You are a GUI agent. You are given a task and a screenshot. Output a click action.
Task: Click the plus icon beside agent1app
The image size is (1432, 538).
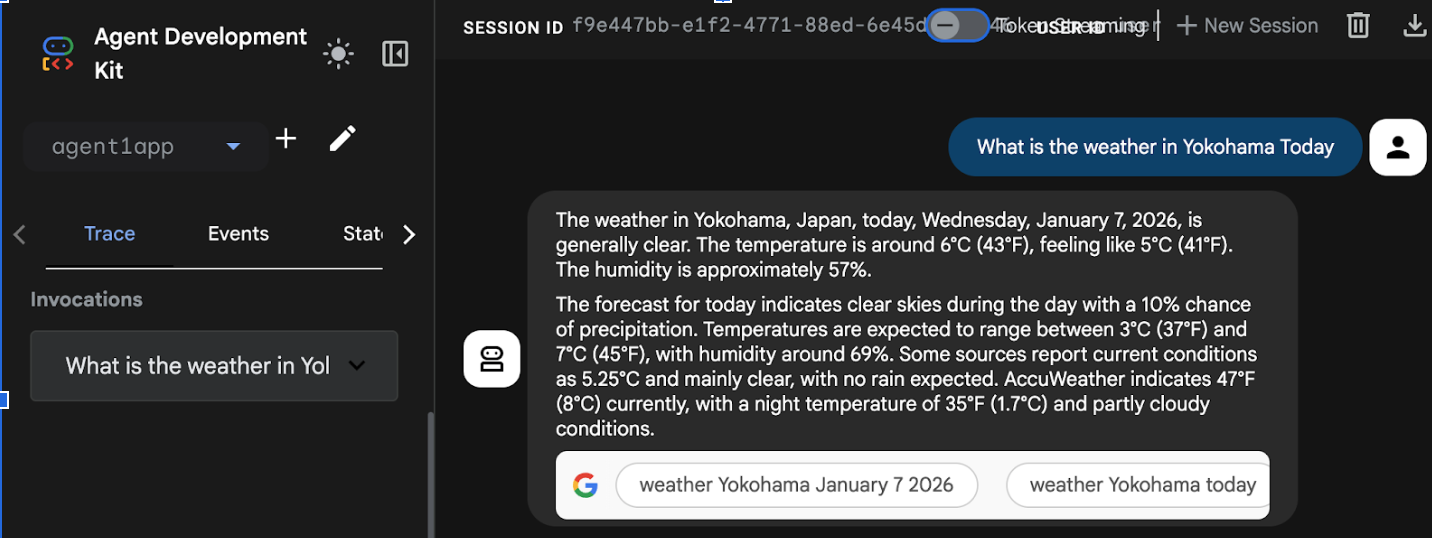pyautogui.click(x=286, y=139)
